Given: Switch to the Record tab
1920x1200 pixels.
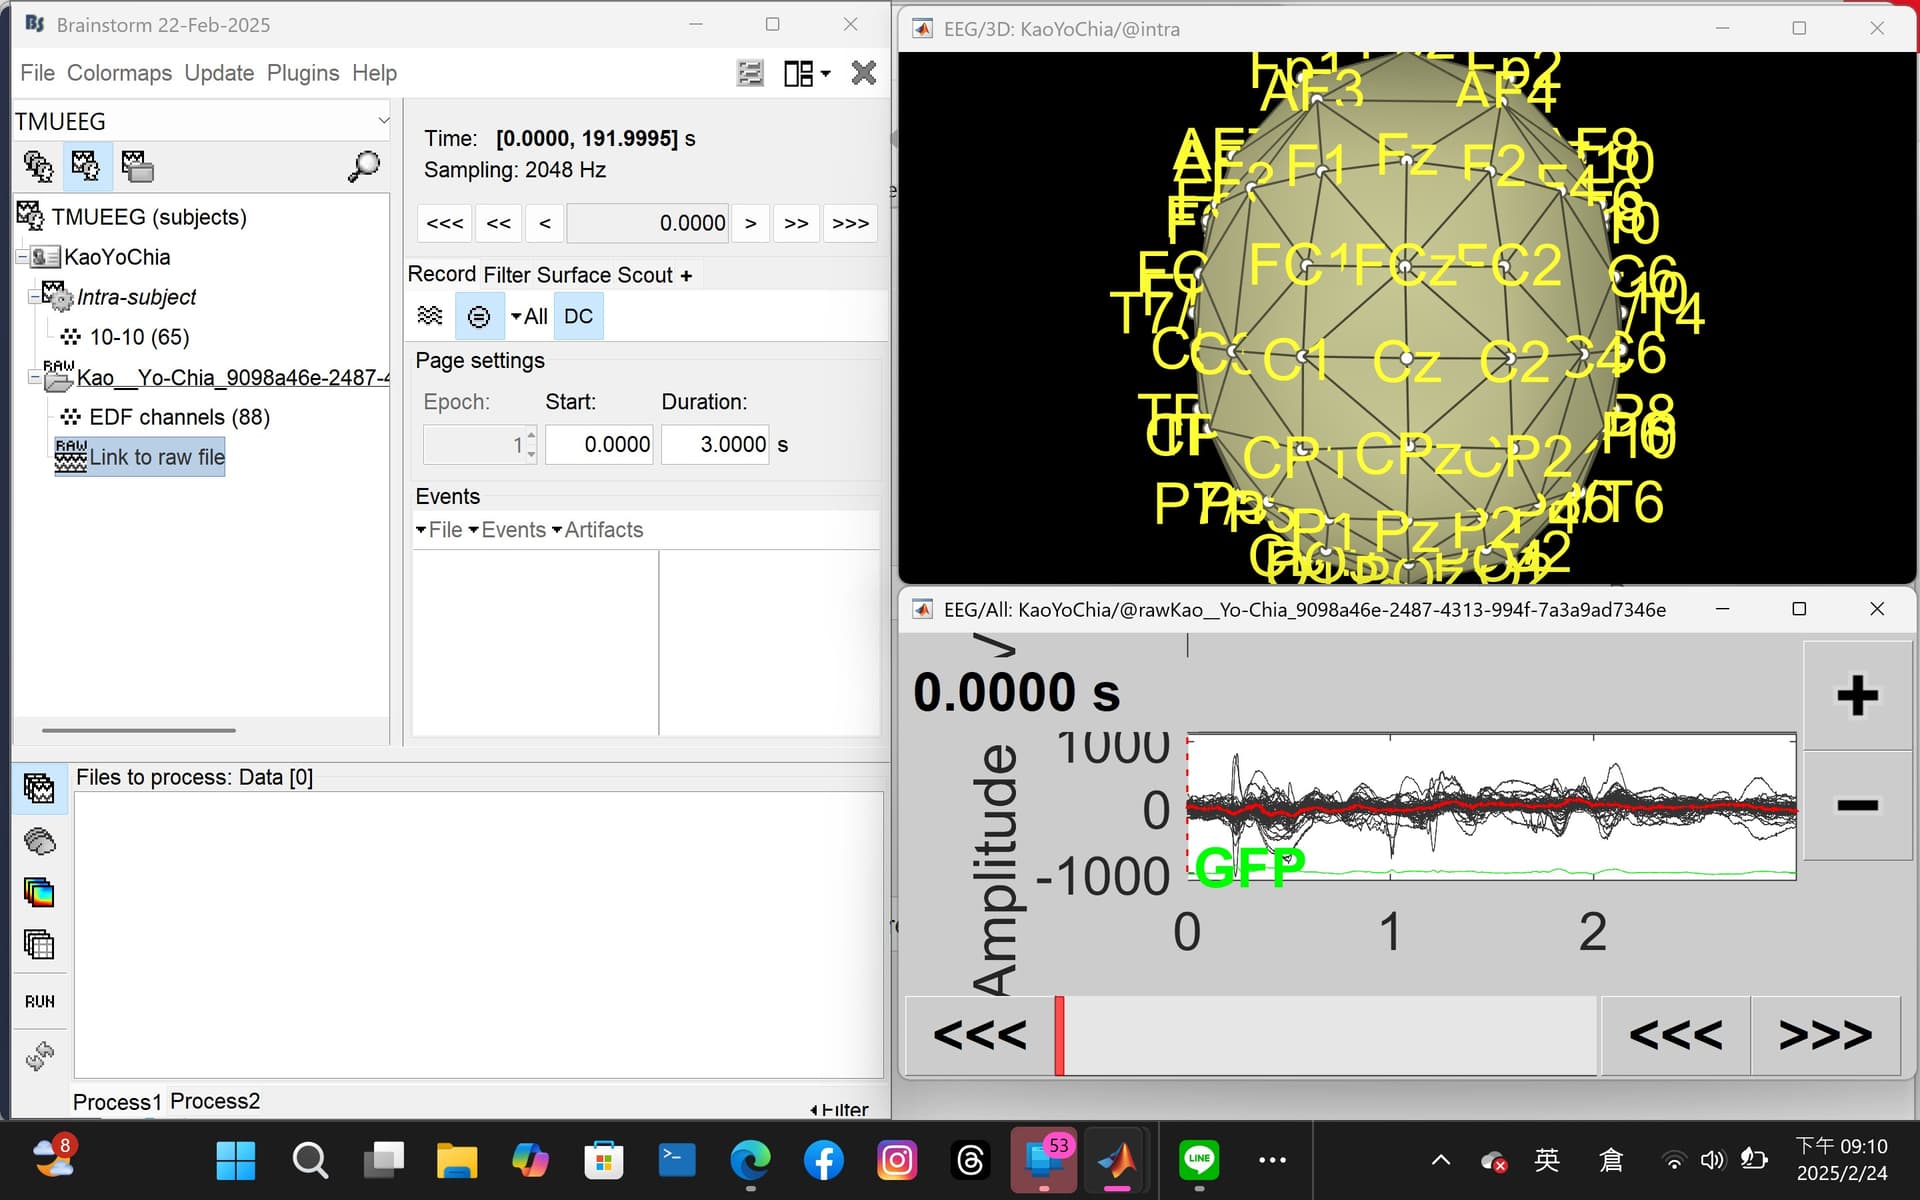Looking at the screenshot, I should pos(442,274).
